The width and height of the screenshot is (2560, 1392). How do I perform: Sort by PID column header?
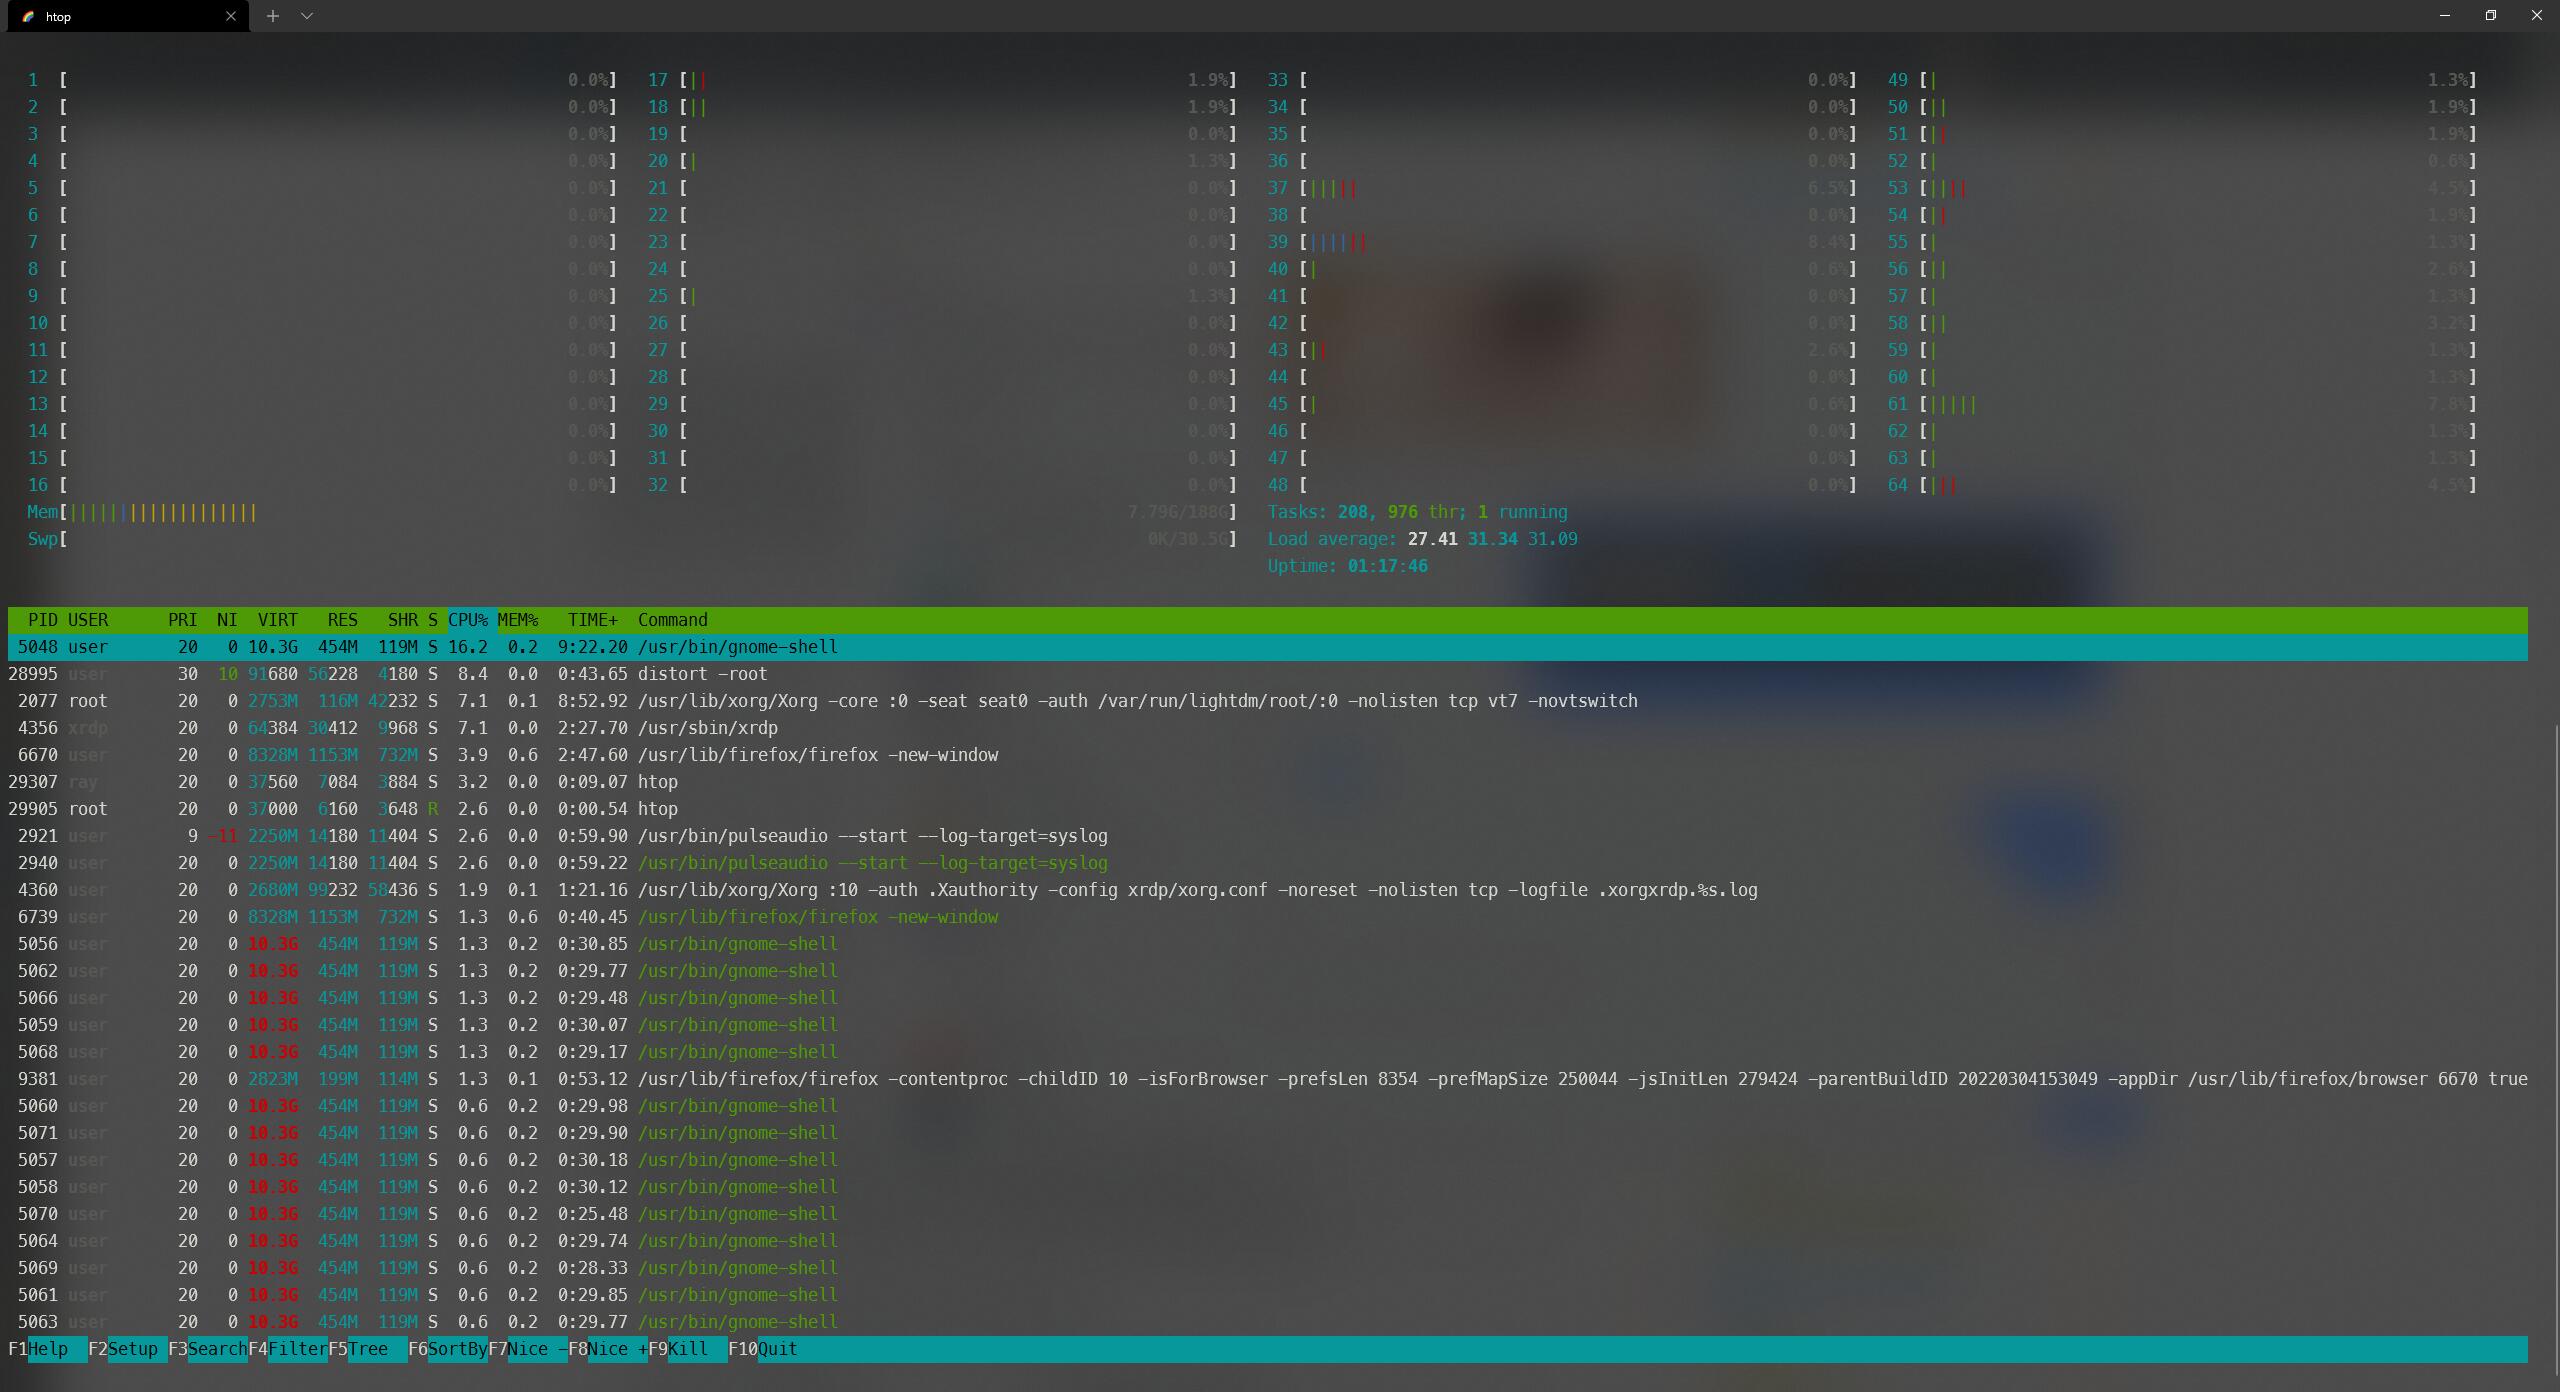tap(42, 620)
